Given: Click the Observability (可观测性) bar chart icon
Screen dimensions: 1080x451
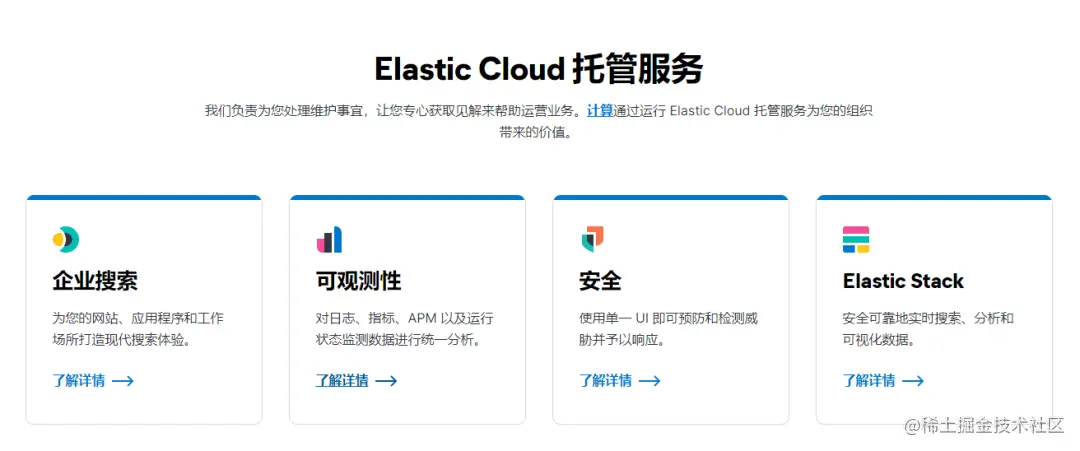Looking at the screenshot, I should point(329,240).
